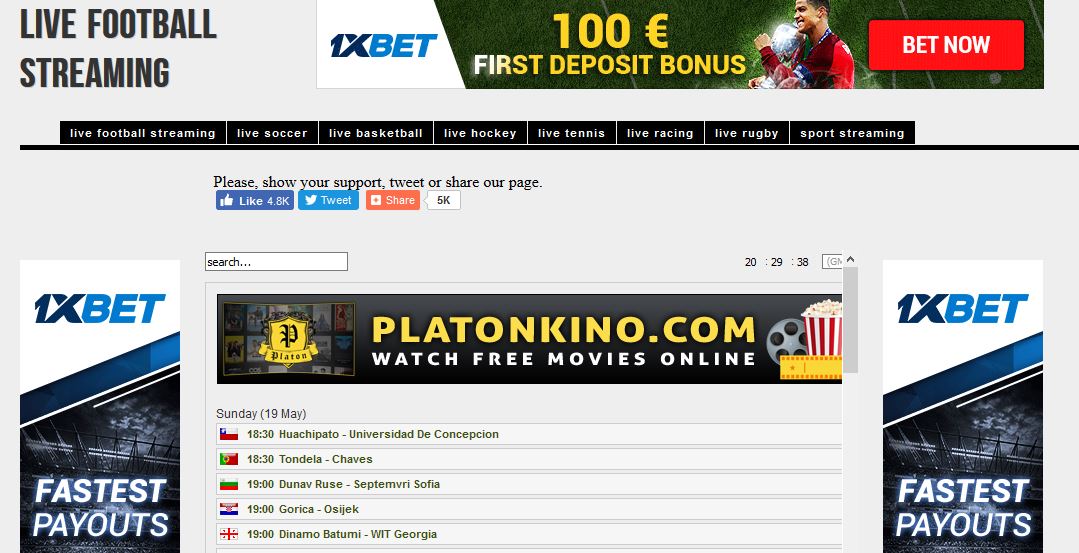This screenshot has width=1079, height=553.
Task: Click the red BET NOW button
Action: pos(946,45)
